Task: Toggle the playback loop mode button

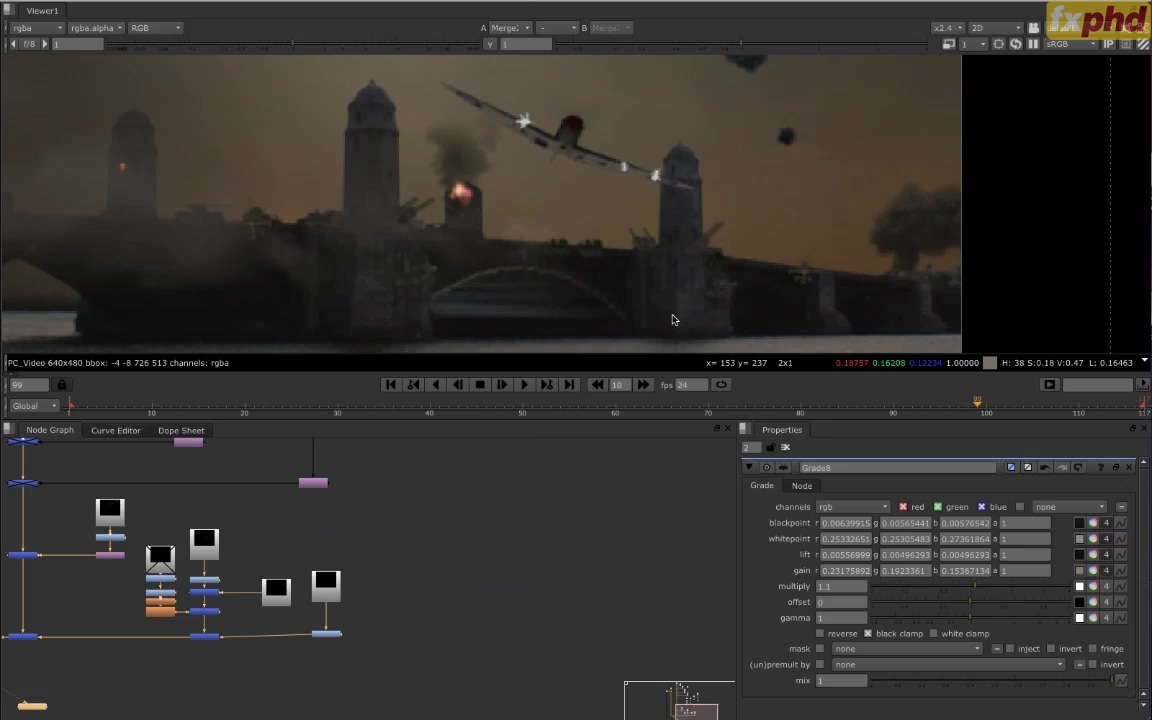Action: point(721,384)
